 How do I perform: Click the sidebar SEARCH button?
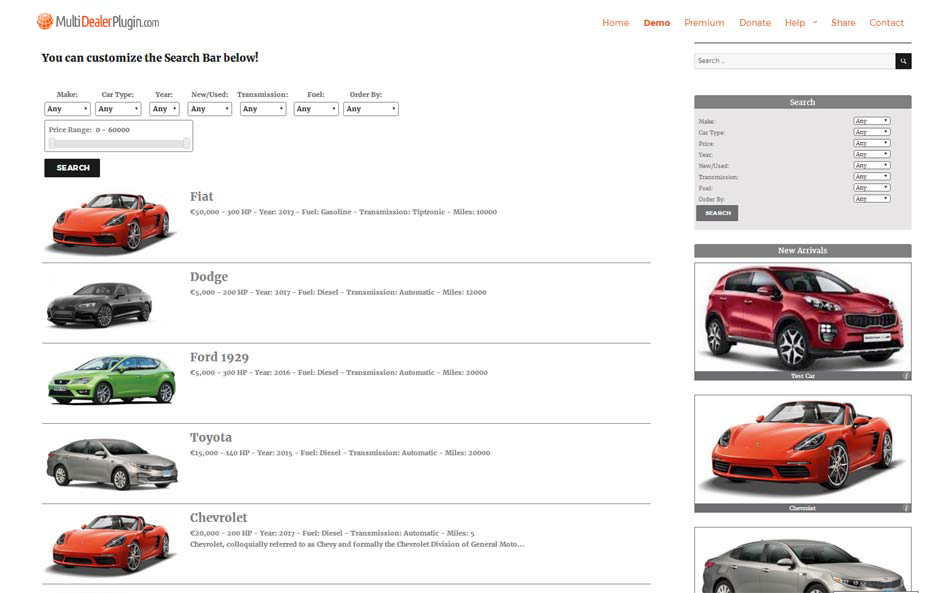[x=717, y=213]
